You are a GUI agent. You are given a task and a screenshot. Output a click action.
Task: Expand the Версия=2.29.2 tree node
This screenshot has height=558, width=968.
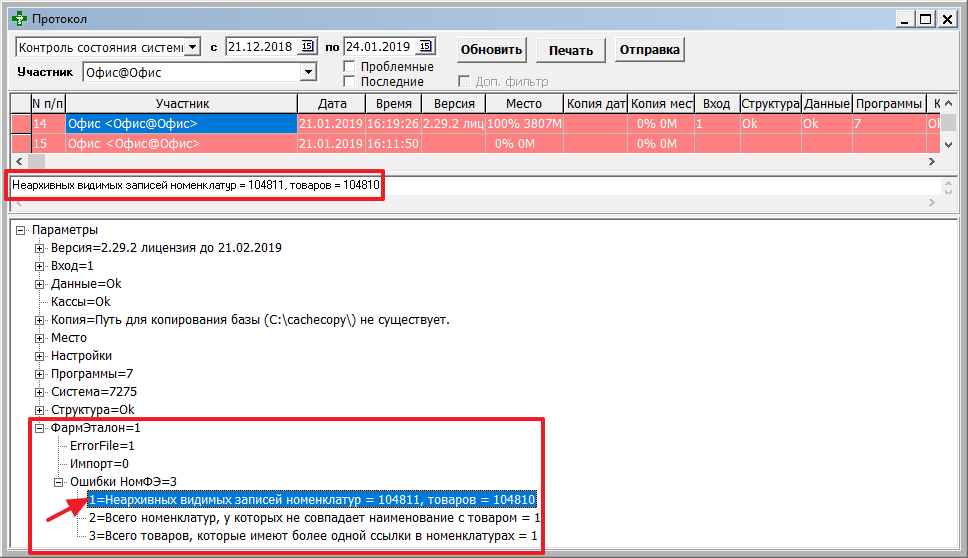[x=40, y=248]
